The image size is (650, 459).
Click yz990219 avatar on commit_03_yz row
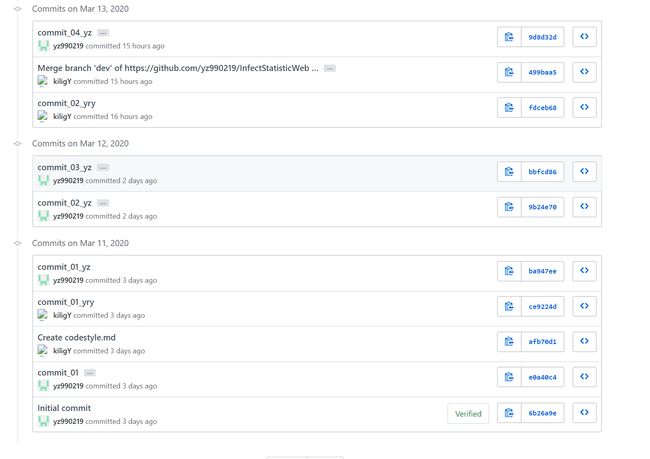click(x=43, y=181)
